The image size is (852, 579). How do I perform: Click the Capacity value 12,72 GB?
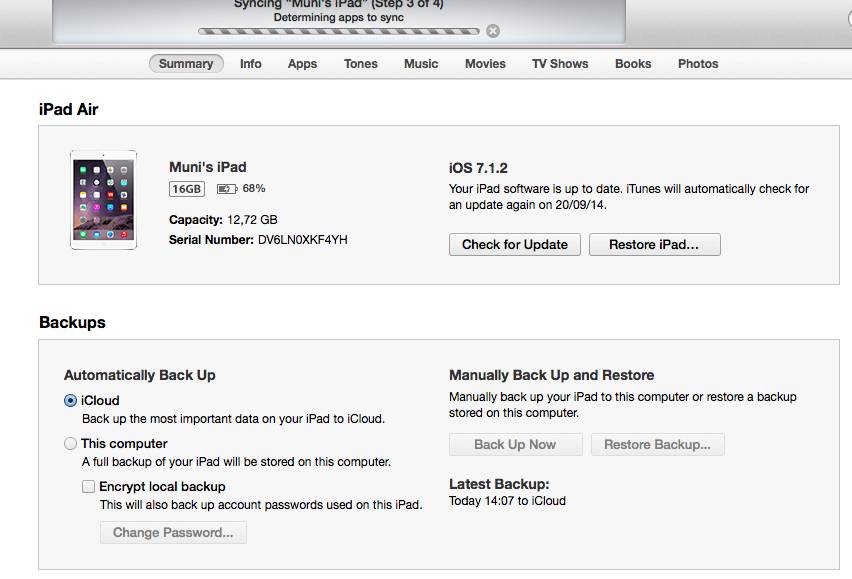[x=252, y=219]
